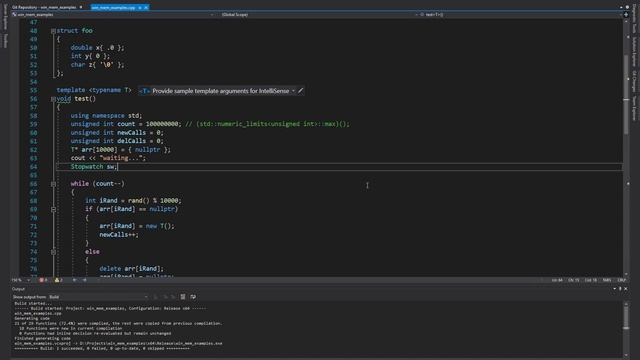Collapse the if (arr[iRand] == nullptr) block

point(53,209)
